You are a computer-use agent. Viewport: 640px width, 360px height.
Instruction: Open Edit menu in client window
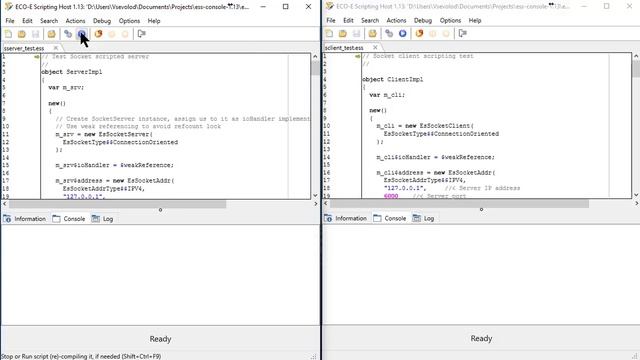(x=348, y=20)
